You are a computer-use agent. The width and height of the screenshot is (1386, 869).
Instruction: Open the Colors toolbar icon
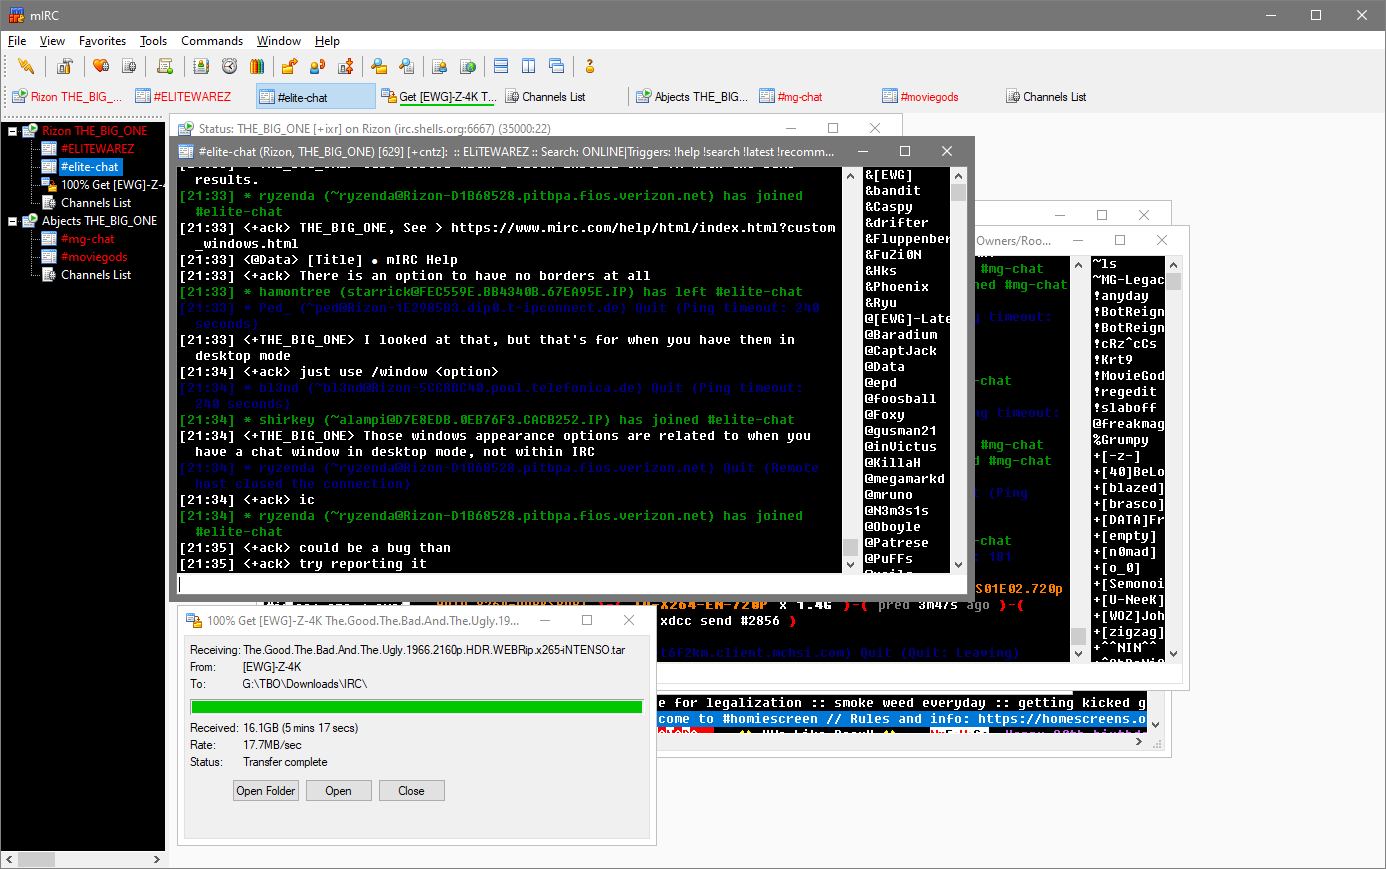click(x=257, y=66)
